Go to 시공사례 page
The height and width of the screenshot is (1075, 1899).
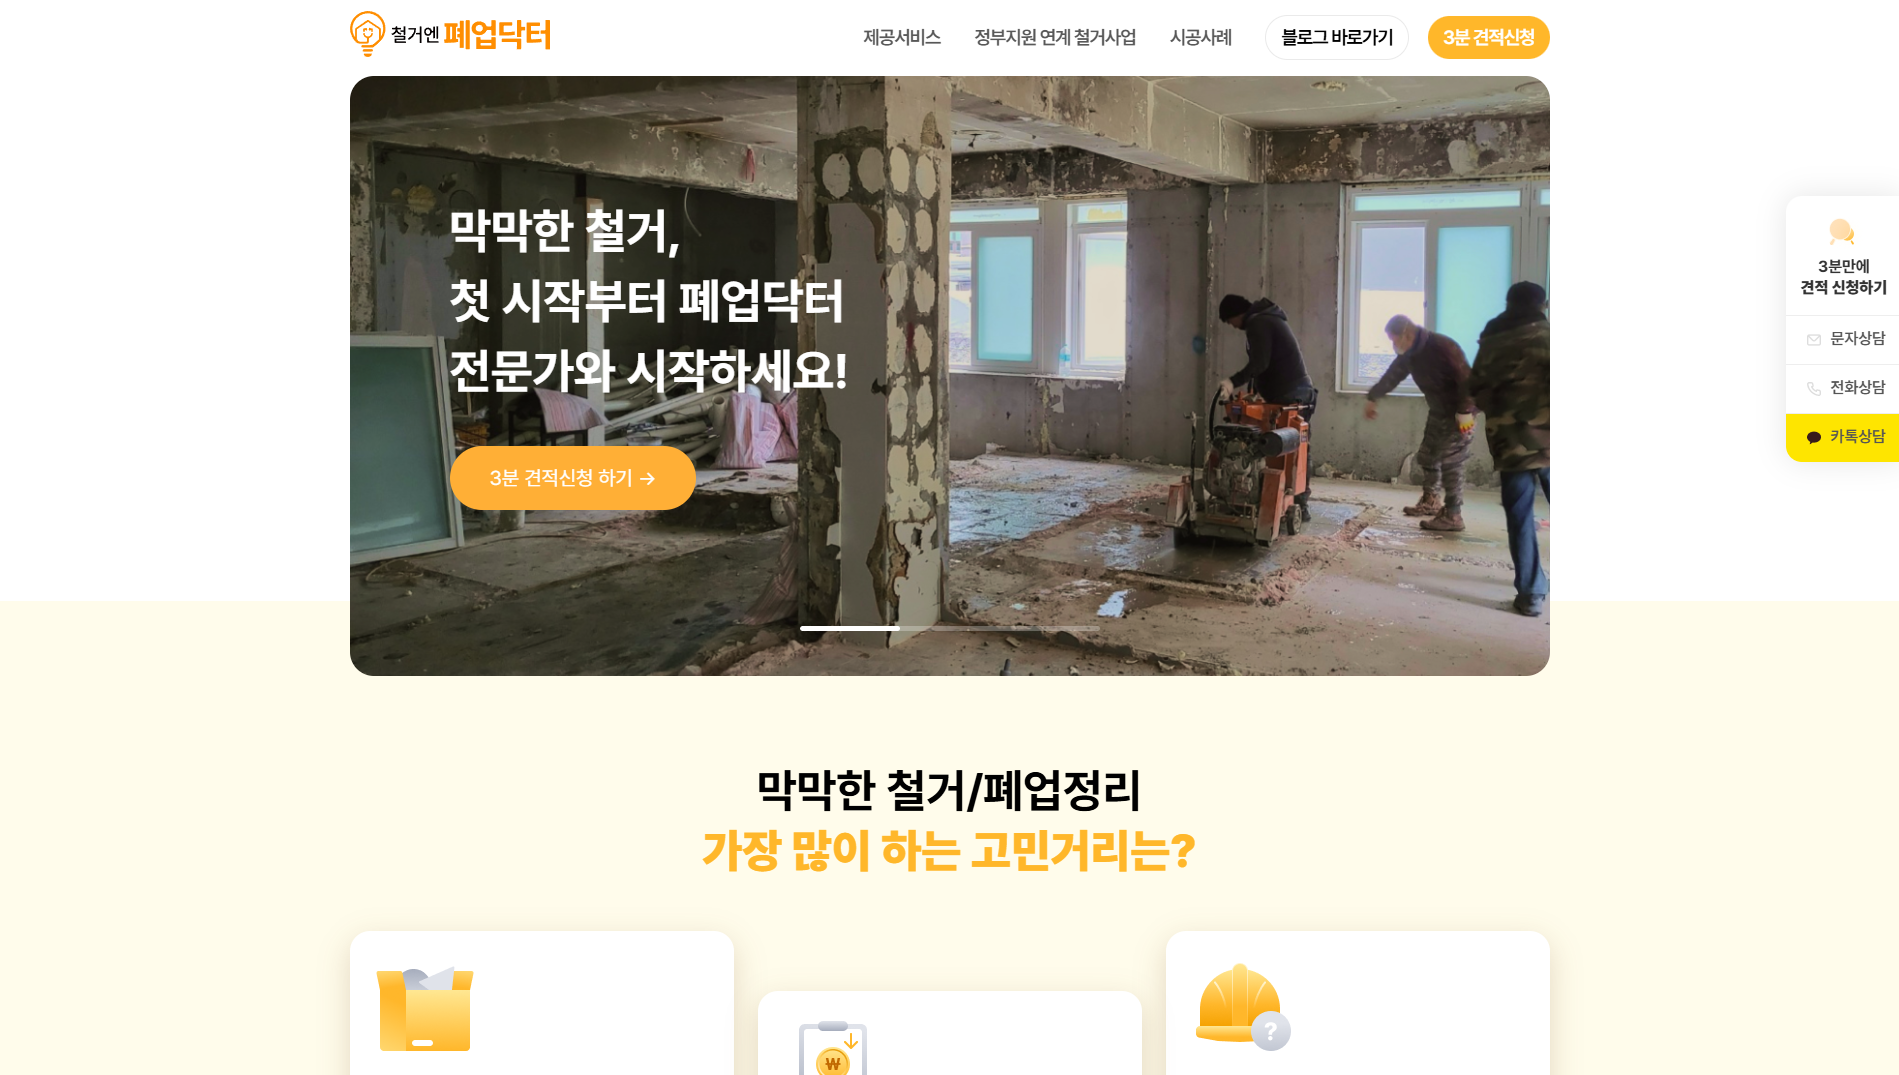1201,37
